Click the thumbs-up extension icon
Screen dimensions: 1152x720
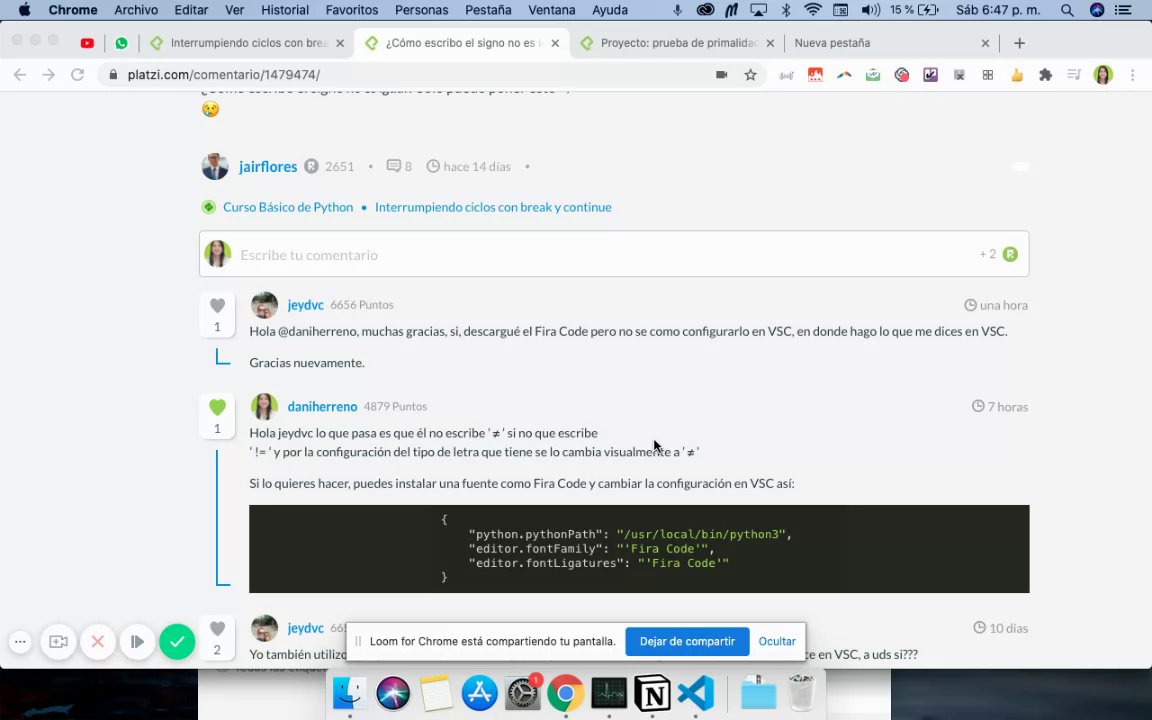tap(1017, 75)
